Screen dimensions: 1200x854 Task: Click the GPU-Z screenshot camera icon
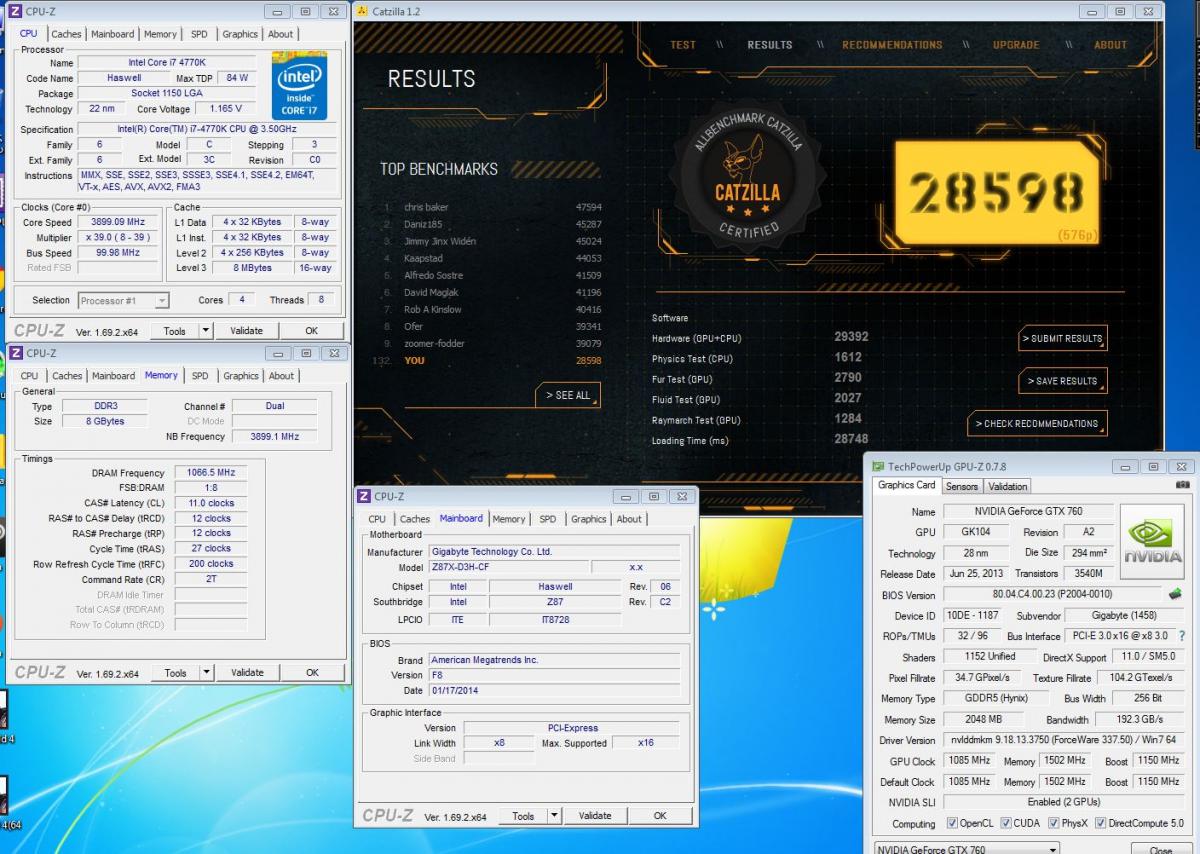1184,485
